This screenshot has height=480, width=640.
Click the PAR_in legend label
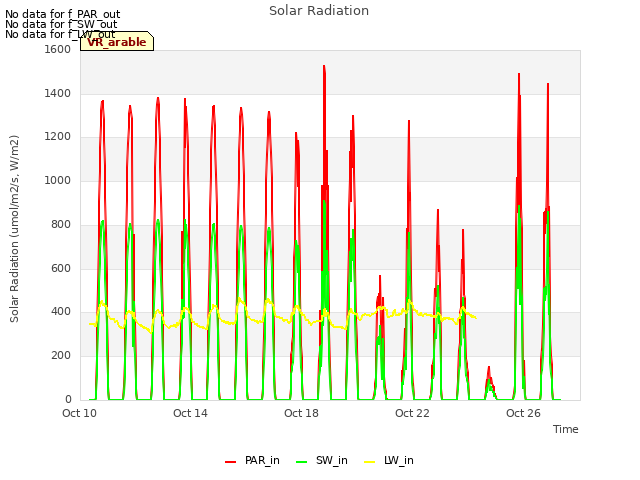[x=262, y=460]
